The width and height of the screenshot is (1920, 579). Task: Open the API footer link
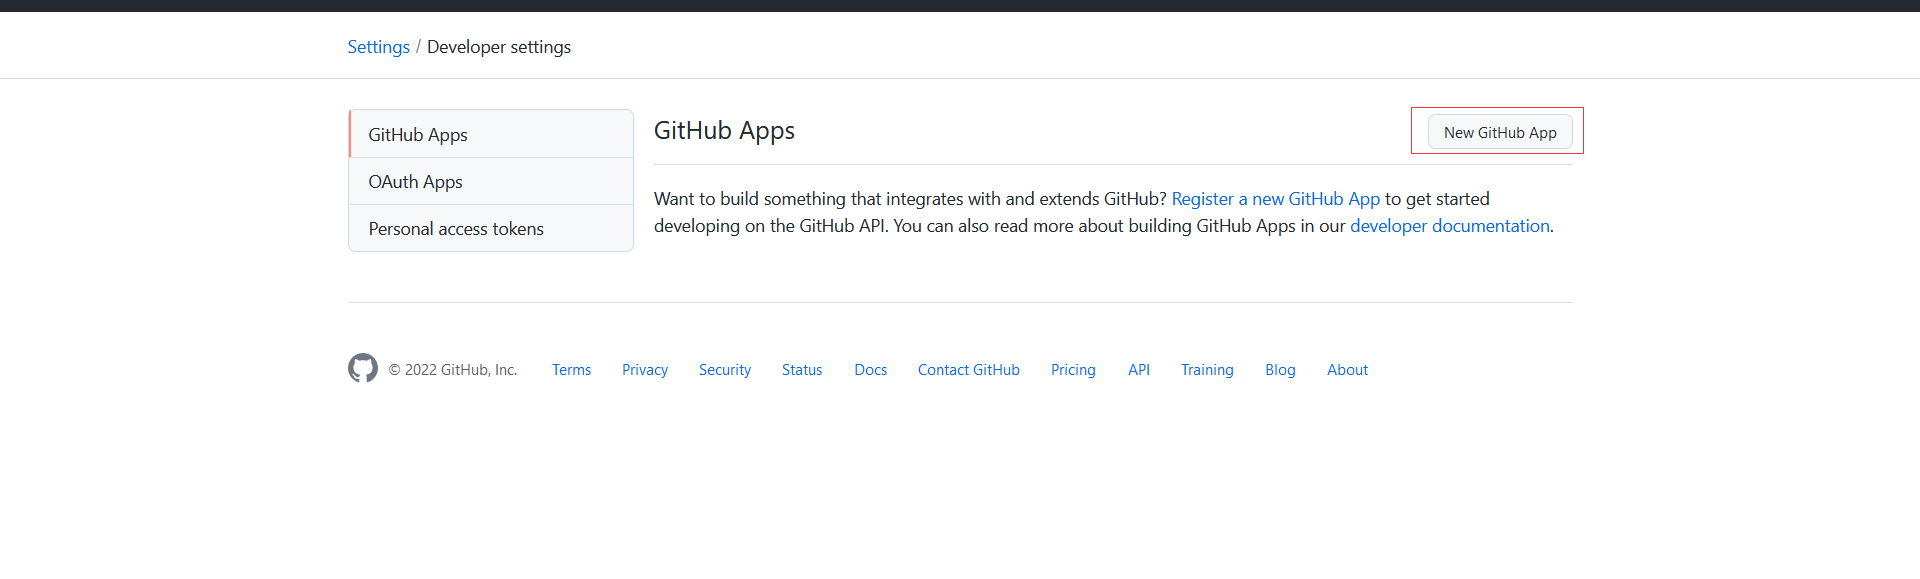coord(1139,370)
